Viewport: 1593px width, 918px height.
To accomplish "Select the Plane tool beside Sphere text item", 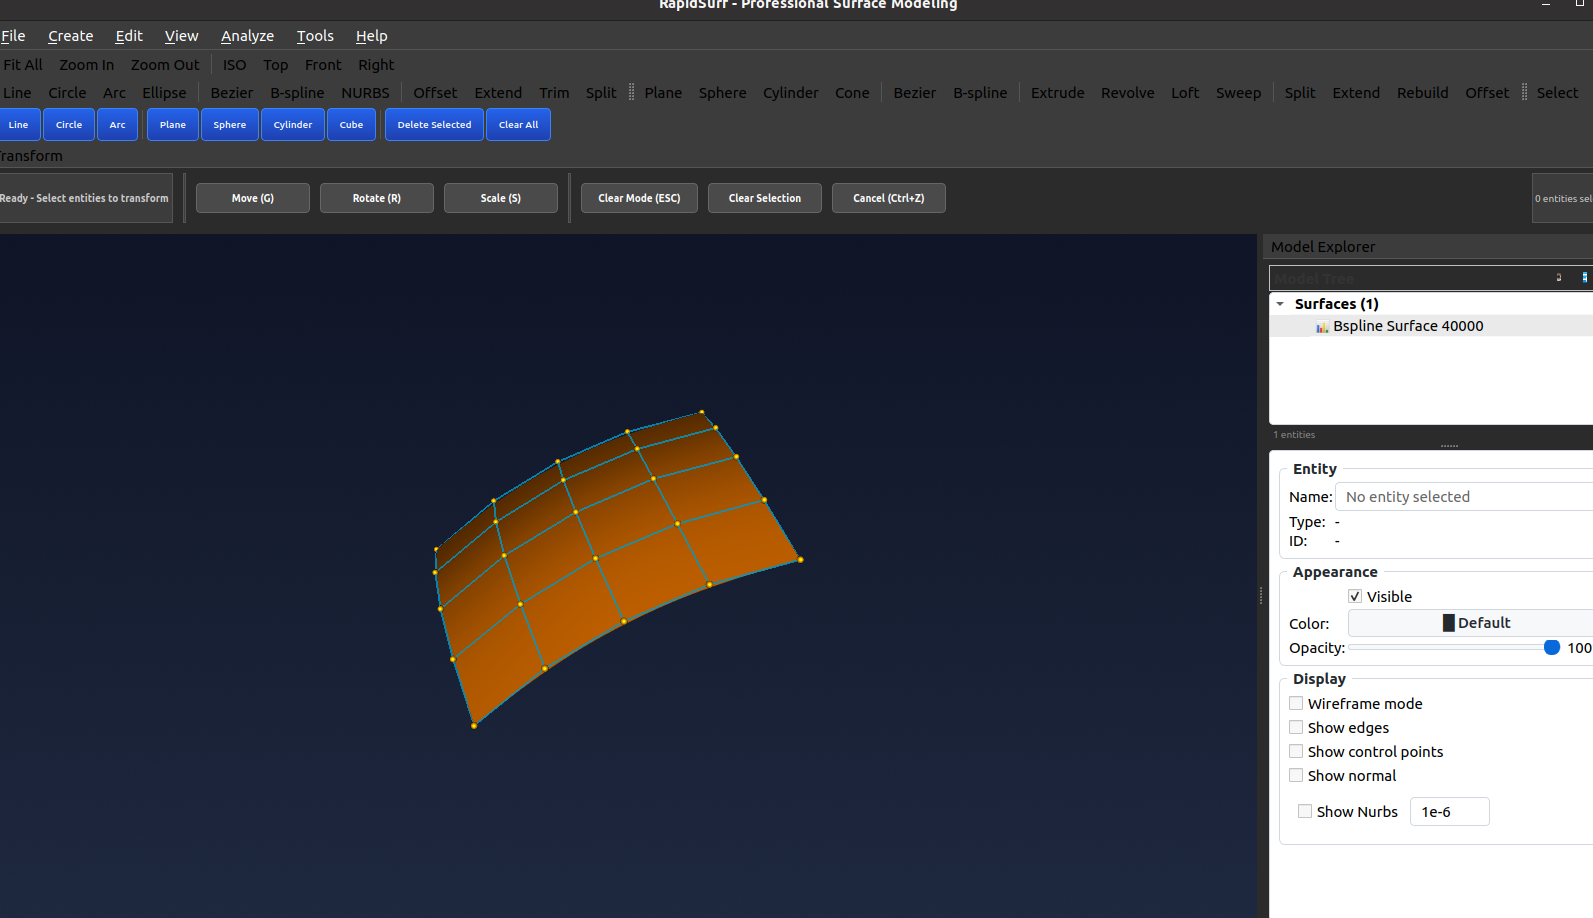I will click(x=663, y=93).
